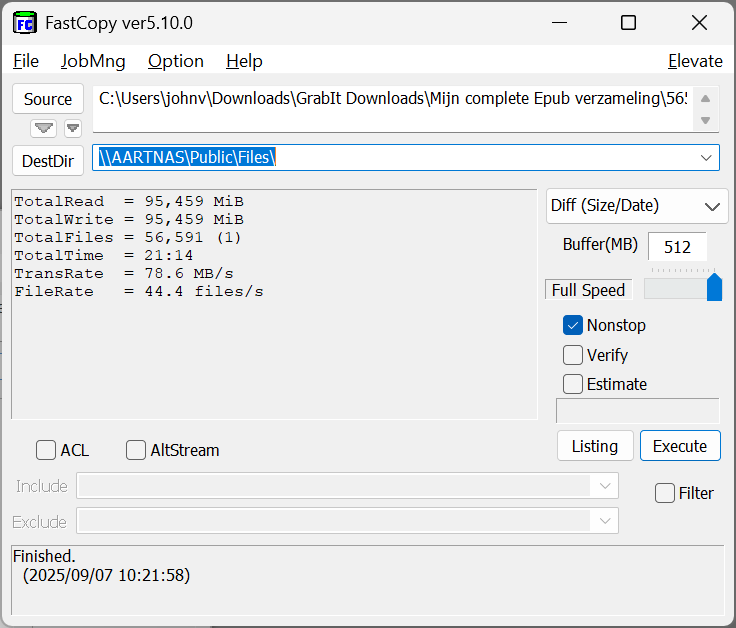Image resolution: width=736 pixels, height=628 pixels.
Task: Turn on the Filter checkbox
Action: 665,493
